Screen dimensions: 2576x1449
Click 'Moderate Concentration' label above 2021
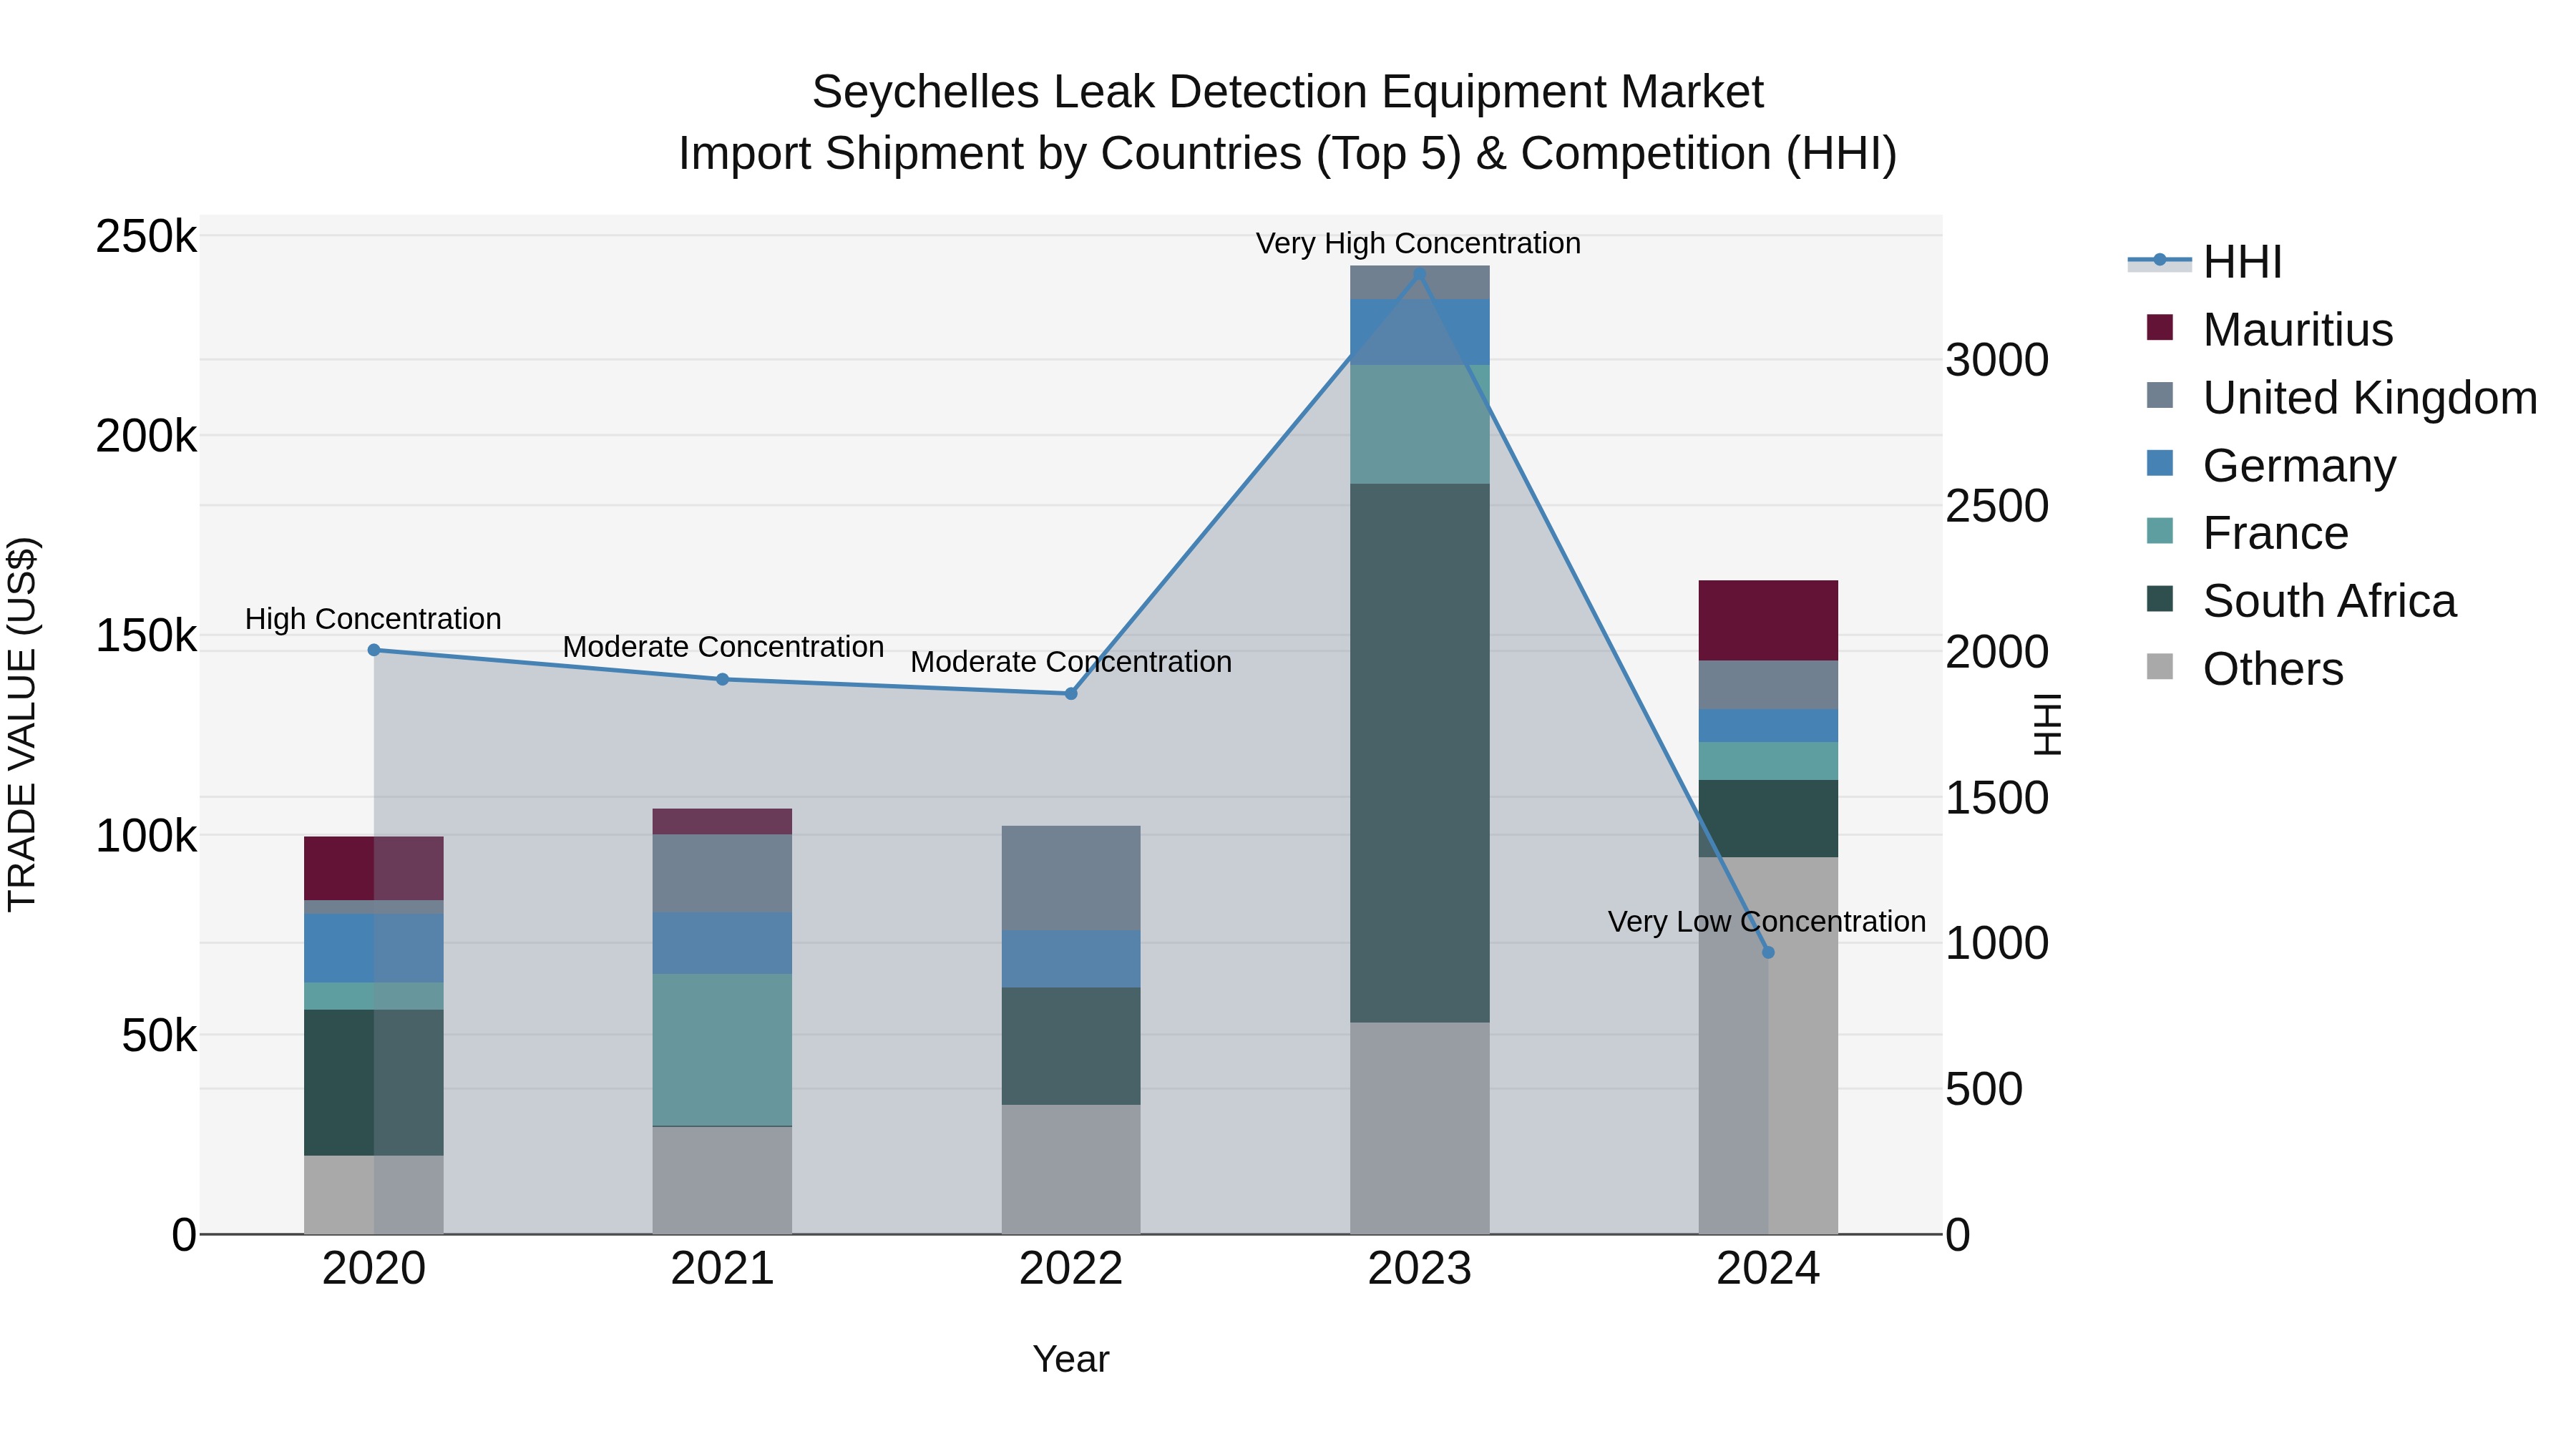[723, 647]
